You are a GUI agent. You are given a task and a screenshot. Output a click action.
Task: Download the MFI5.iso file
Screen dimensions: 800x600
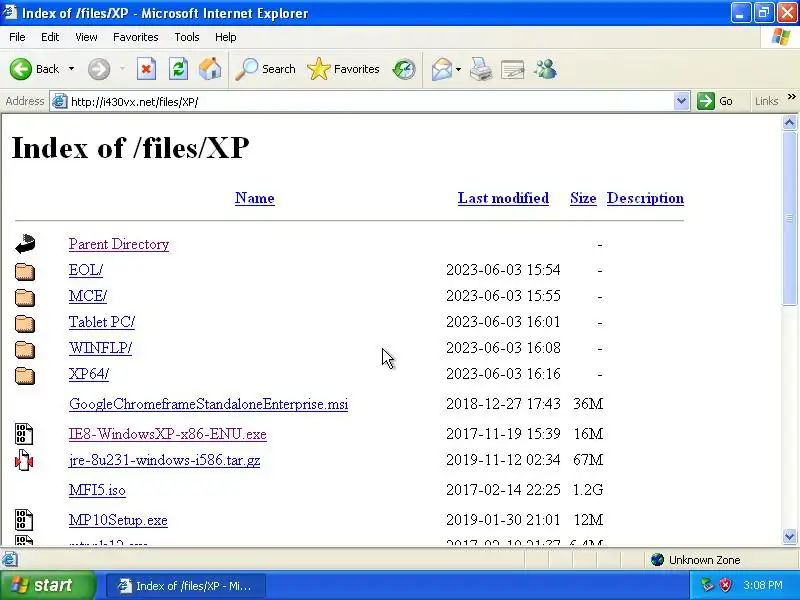coord(97,490)
